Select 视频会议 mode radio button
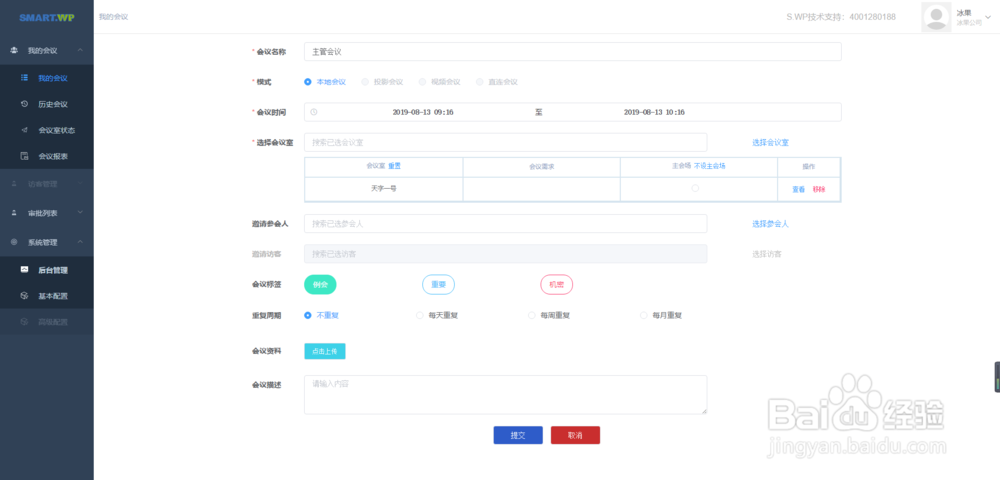The width and height of the screenshot is (1000, 480). (x=422, y=82)
